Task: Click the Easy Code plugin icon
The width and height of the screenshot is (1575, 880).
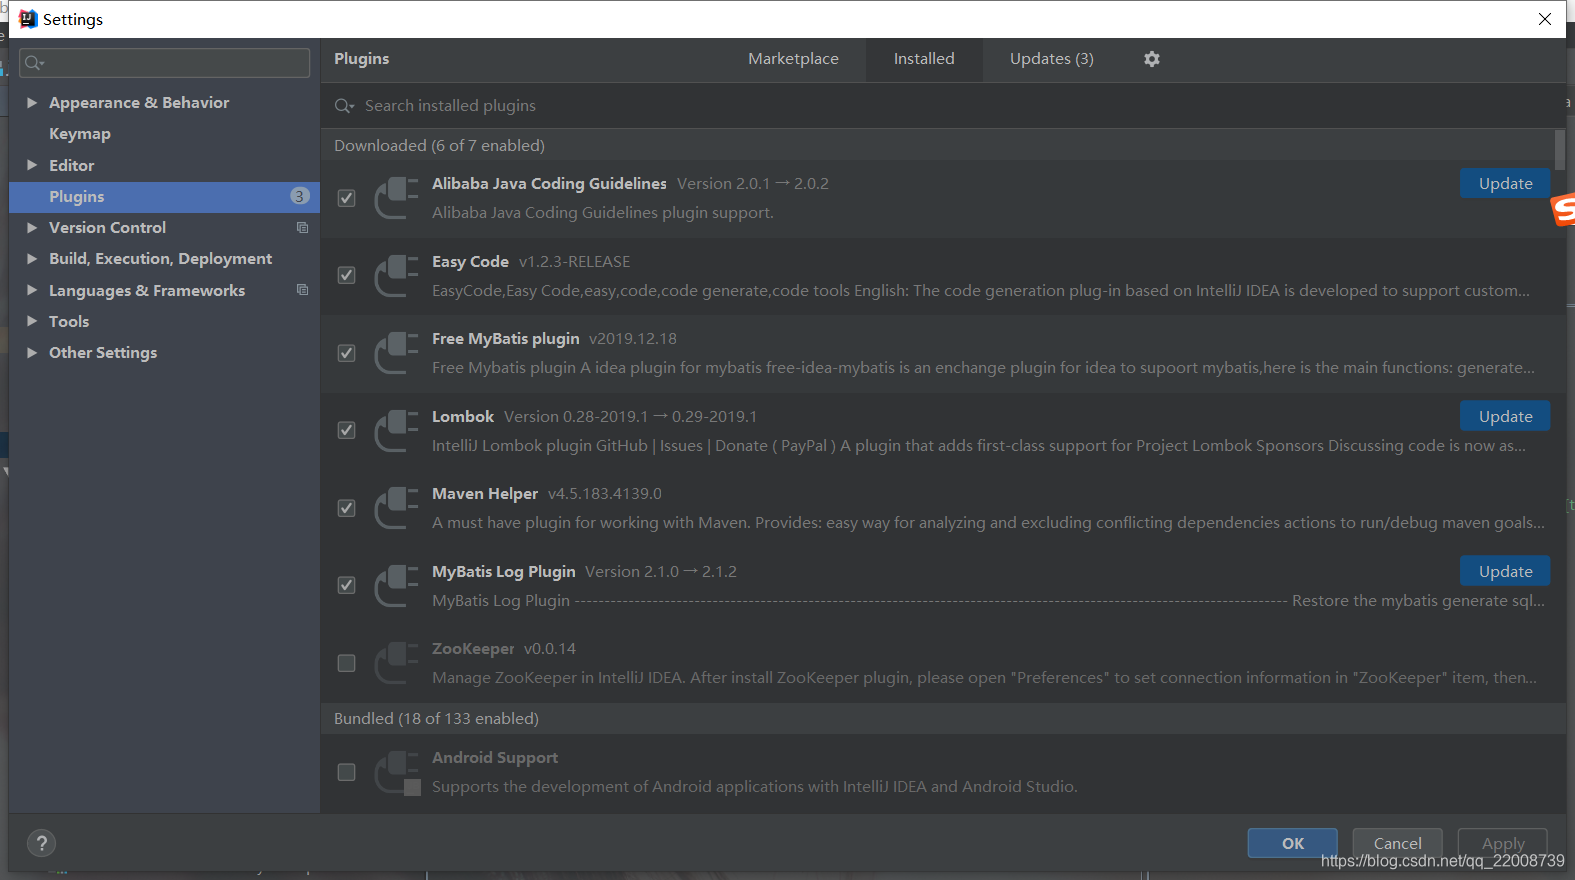Action: [x=397, y=275]
